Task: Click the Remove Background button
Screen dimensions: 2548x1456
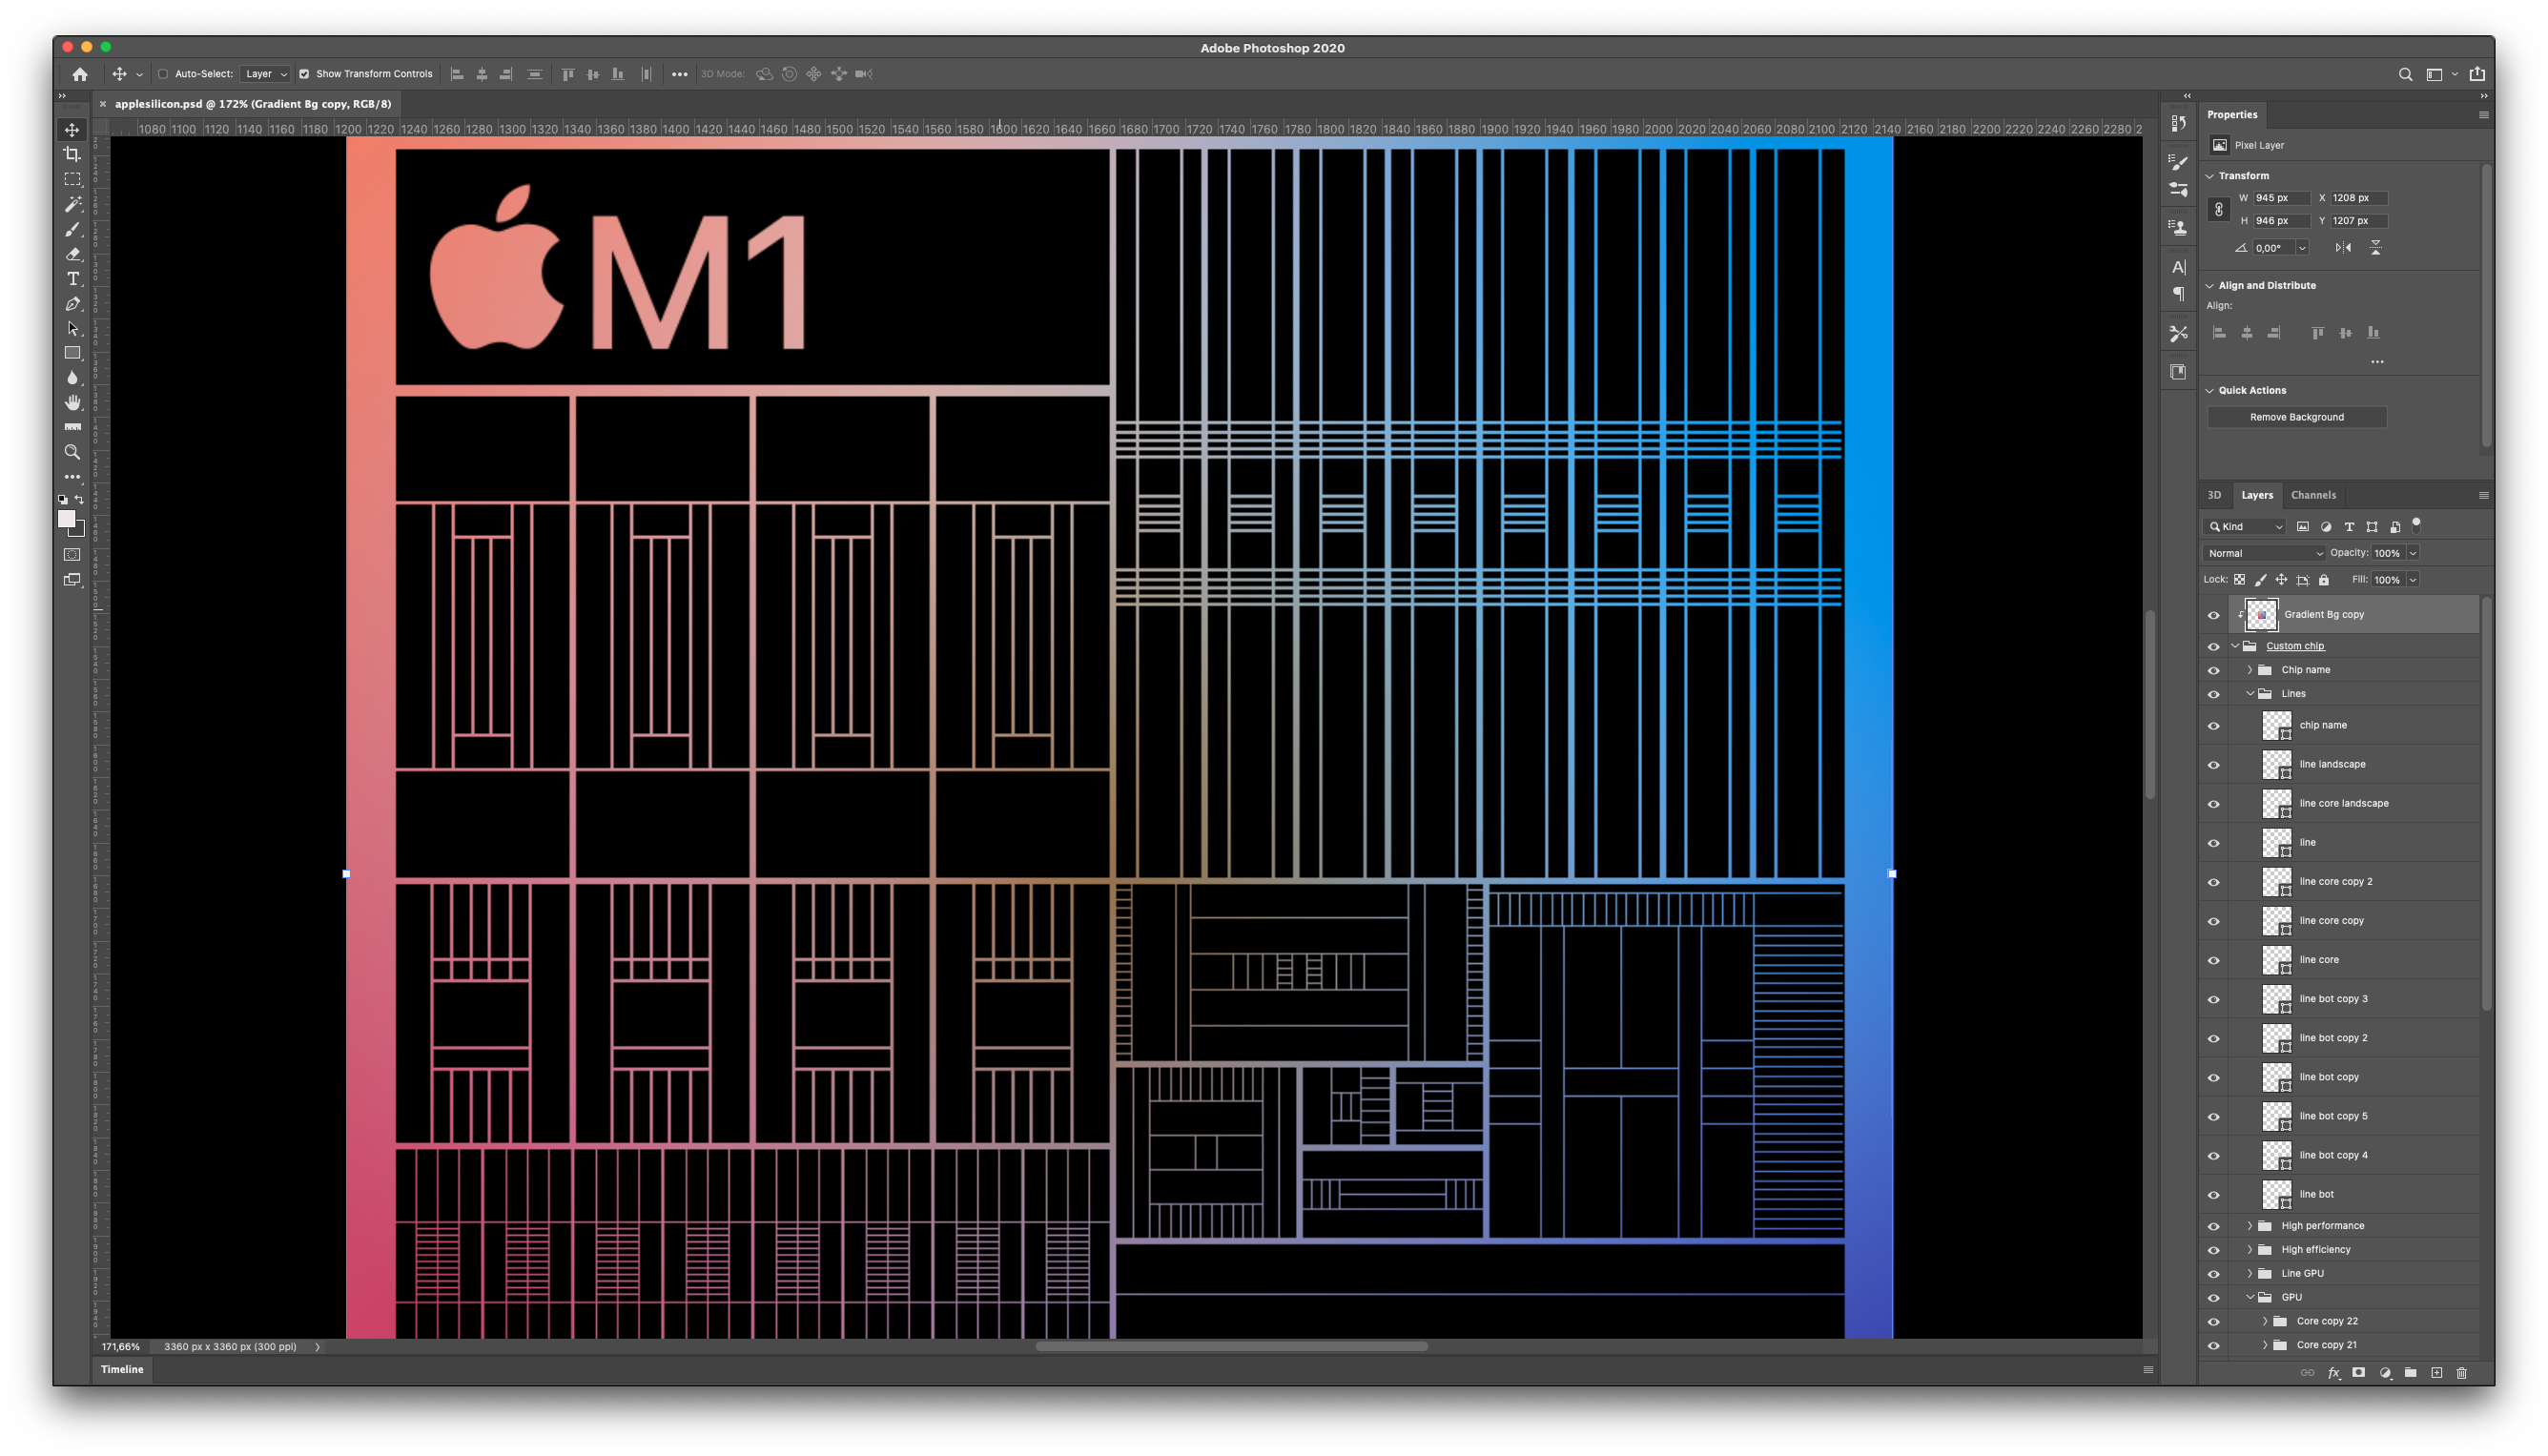Action: point(2296,417)
